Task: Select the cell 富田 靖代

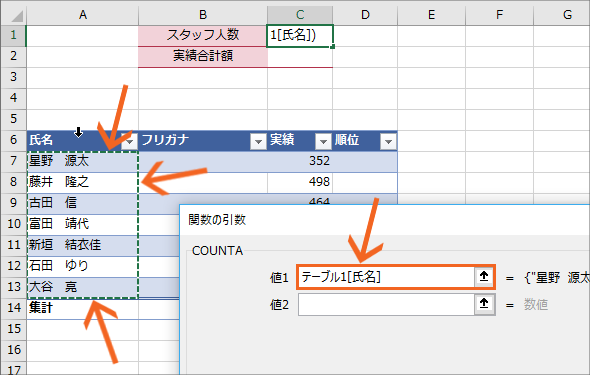Action: (x=82, y=224)
